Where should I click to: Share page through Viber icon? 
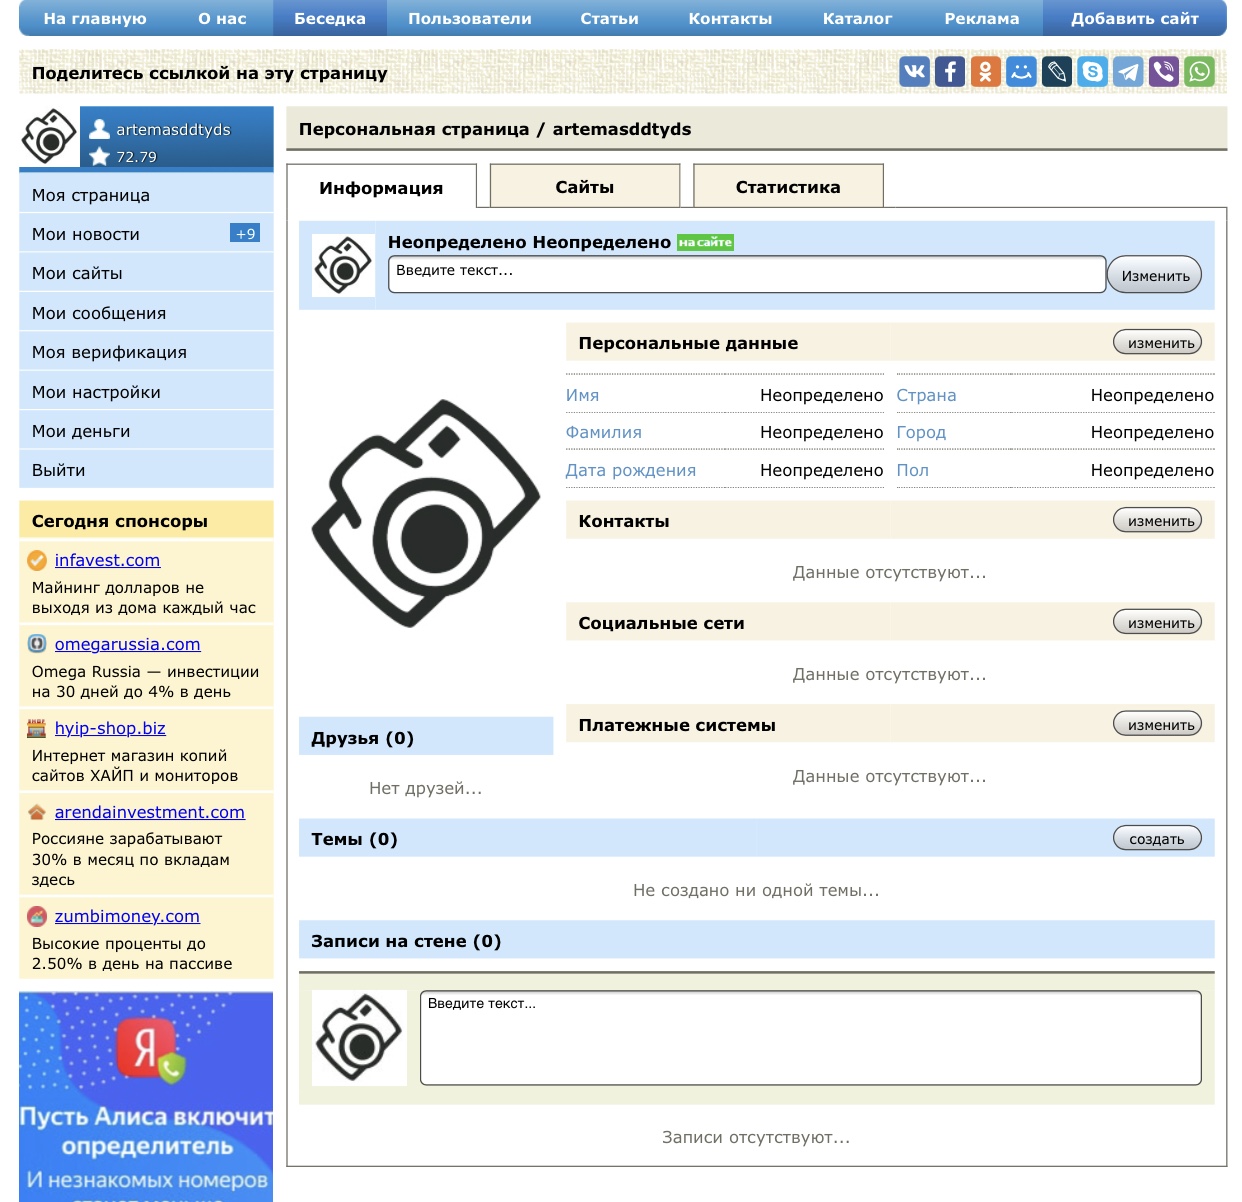[1164, 71]
